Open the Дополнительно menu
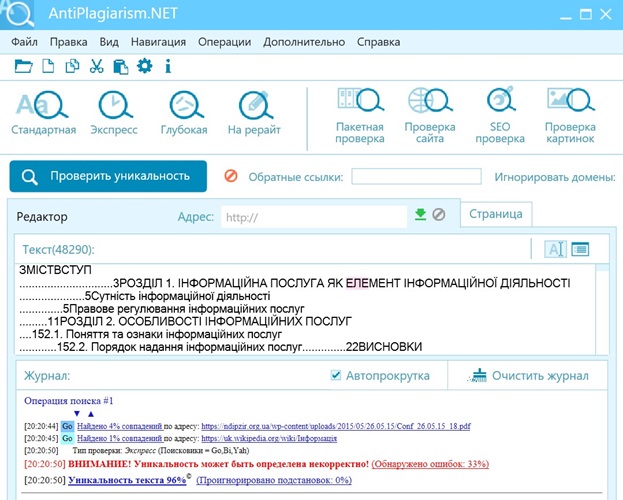The width and height of the screenshot is (623, 500). pos(304,42)
